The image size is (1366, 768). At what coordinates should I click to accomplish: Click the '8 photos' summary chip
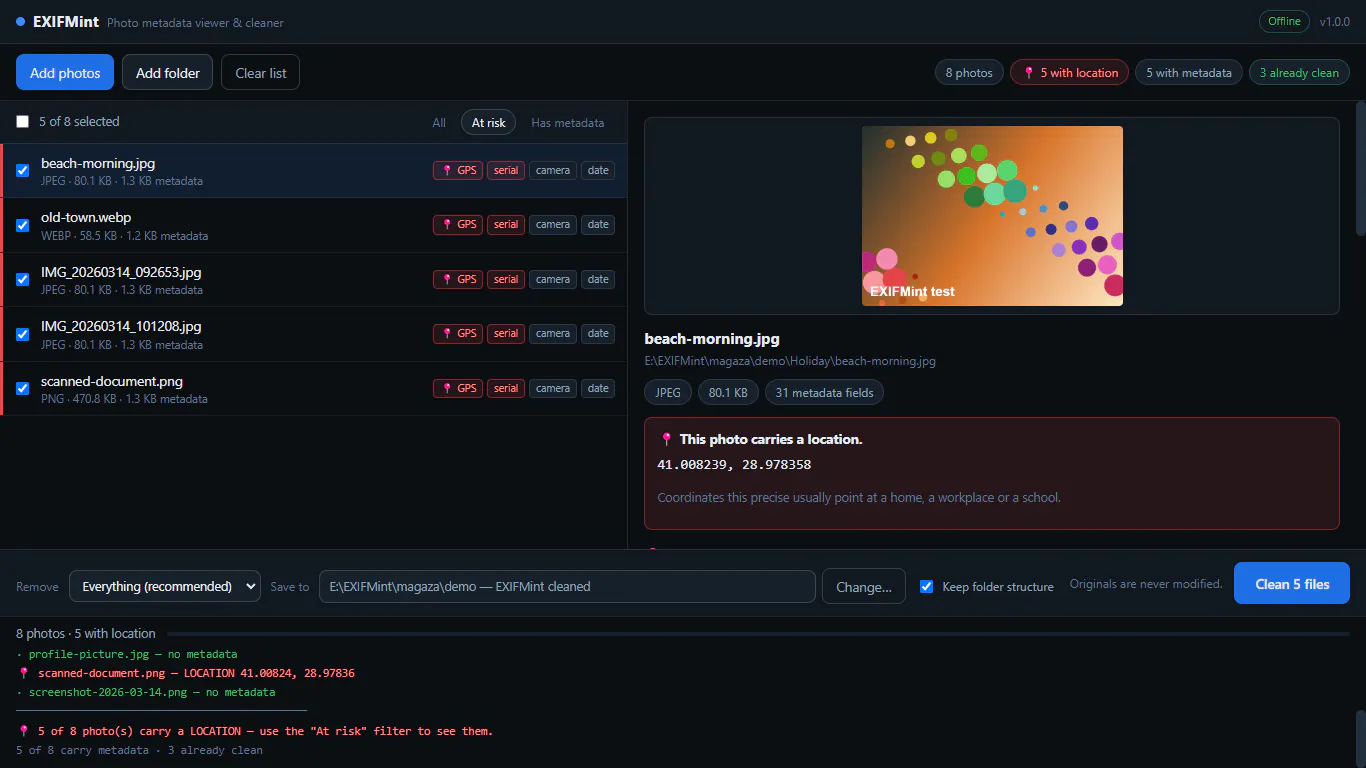pos(969,73)
